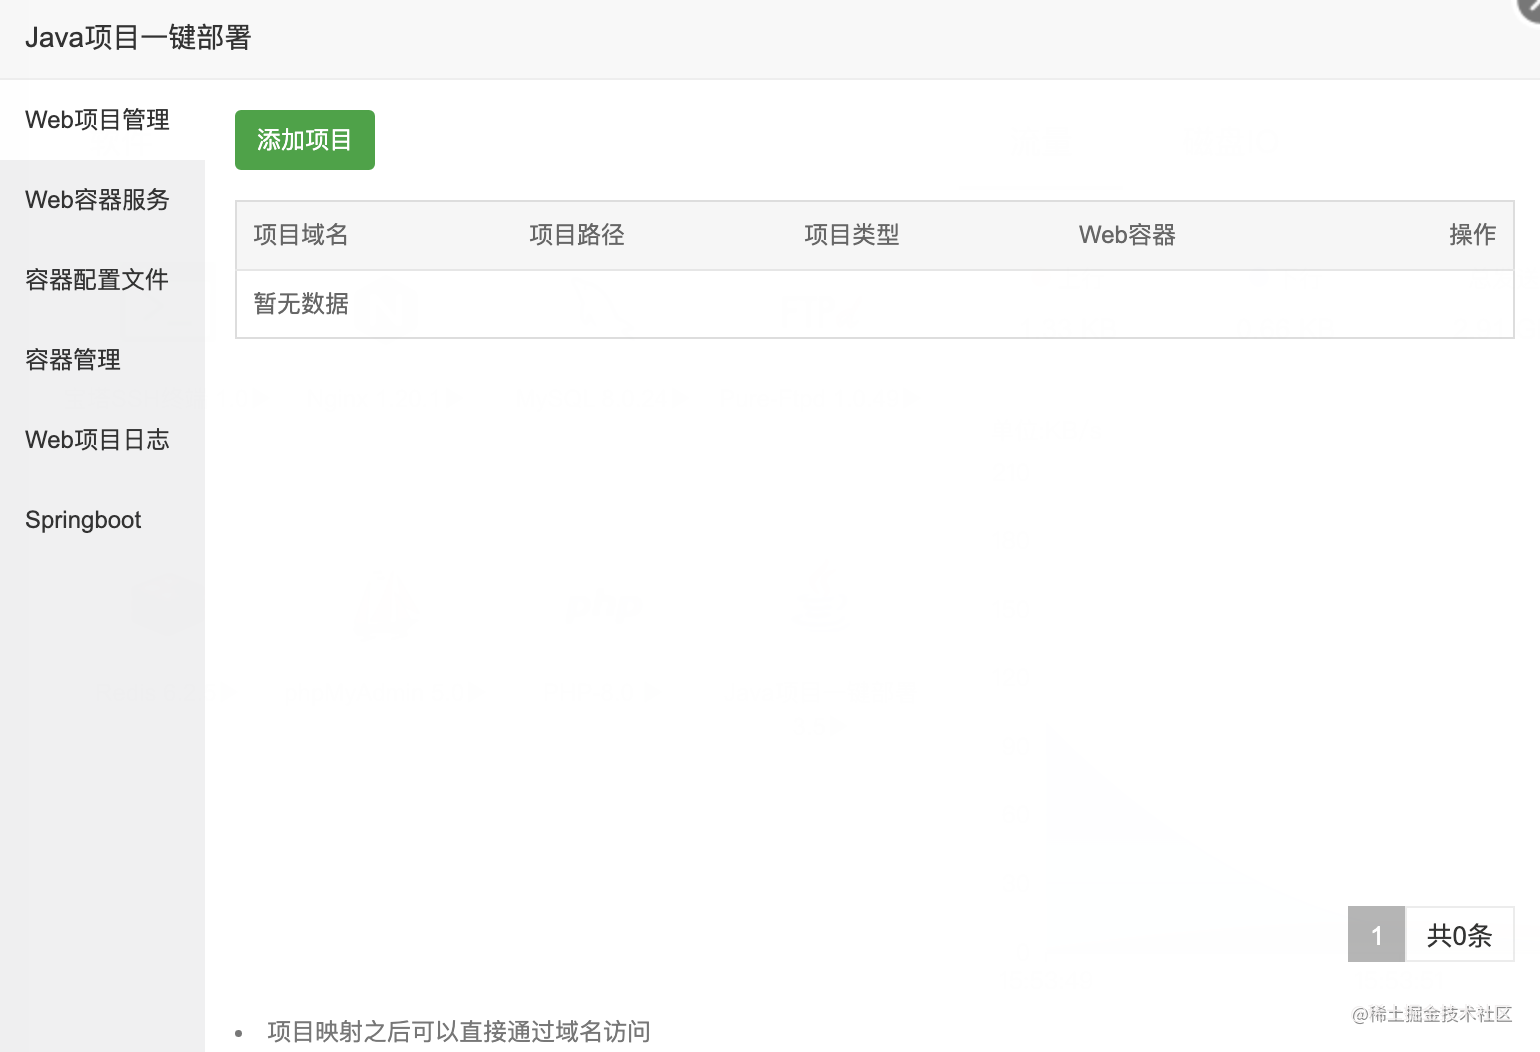Click the 共0条 total count label
The width and height of the screenshot is (1540, 1052).
pyautogui.click(x=1460, y=935)
